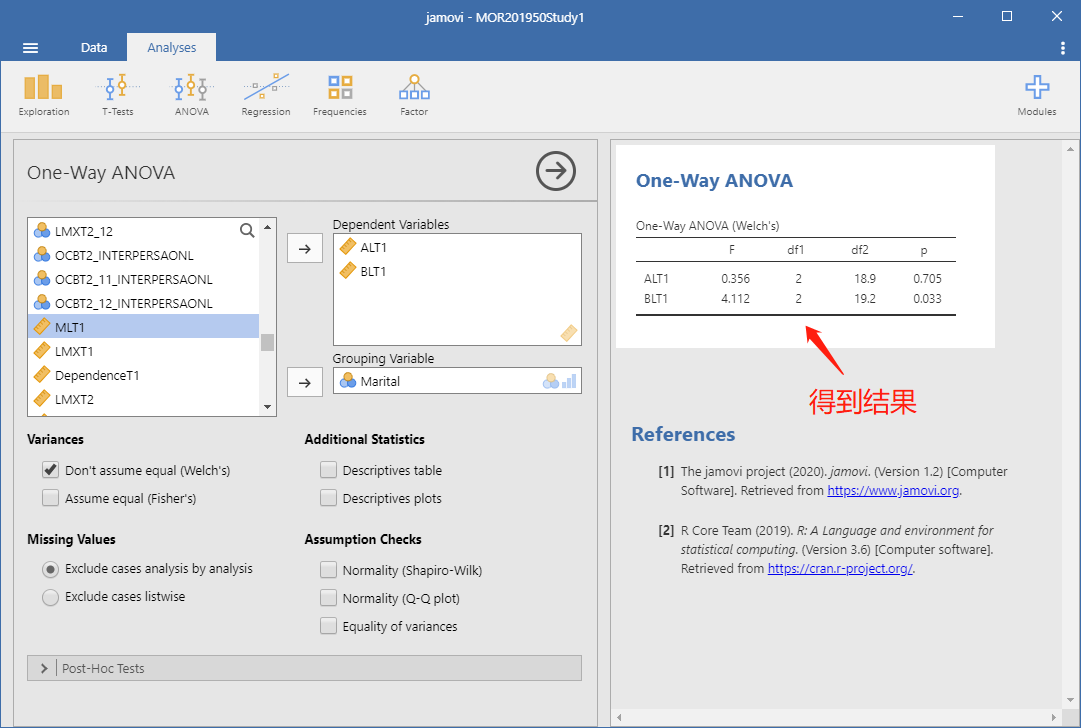Switch to the Data tab
Screen dimensions: 1081x728
pos(94,48)
